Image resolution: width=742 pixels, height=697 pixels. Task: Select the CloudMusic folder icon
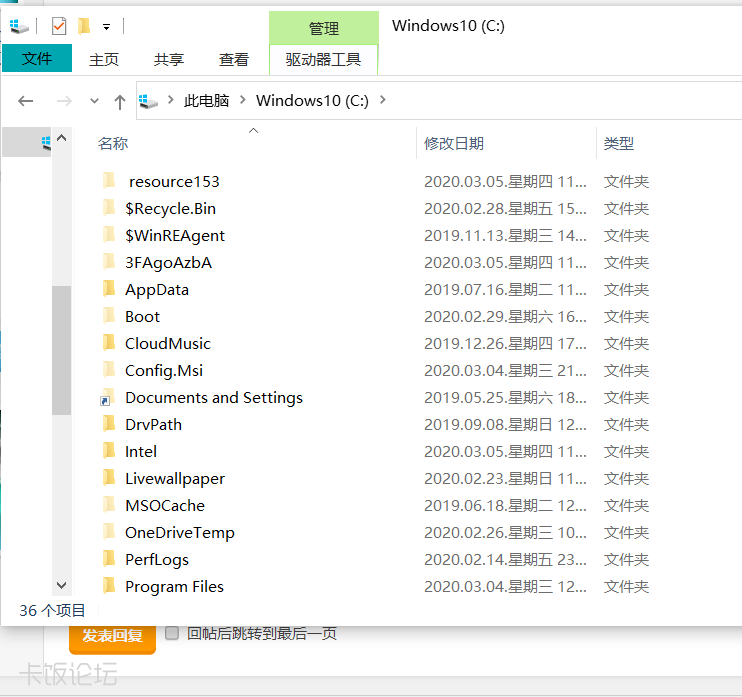(109, 342)
